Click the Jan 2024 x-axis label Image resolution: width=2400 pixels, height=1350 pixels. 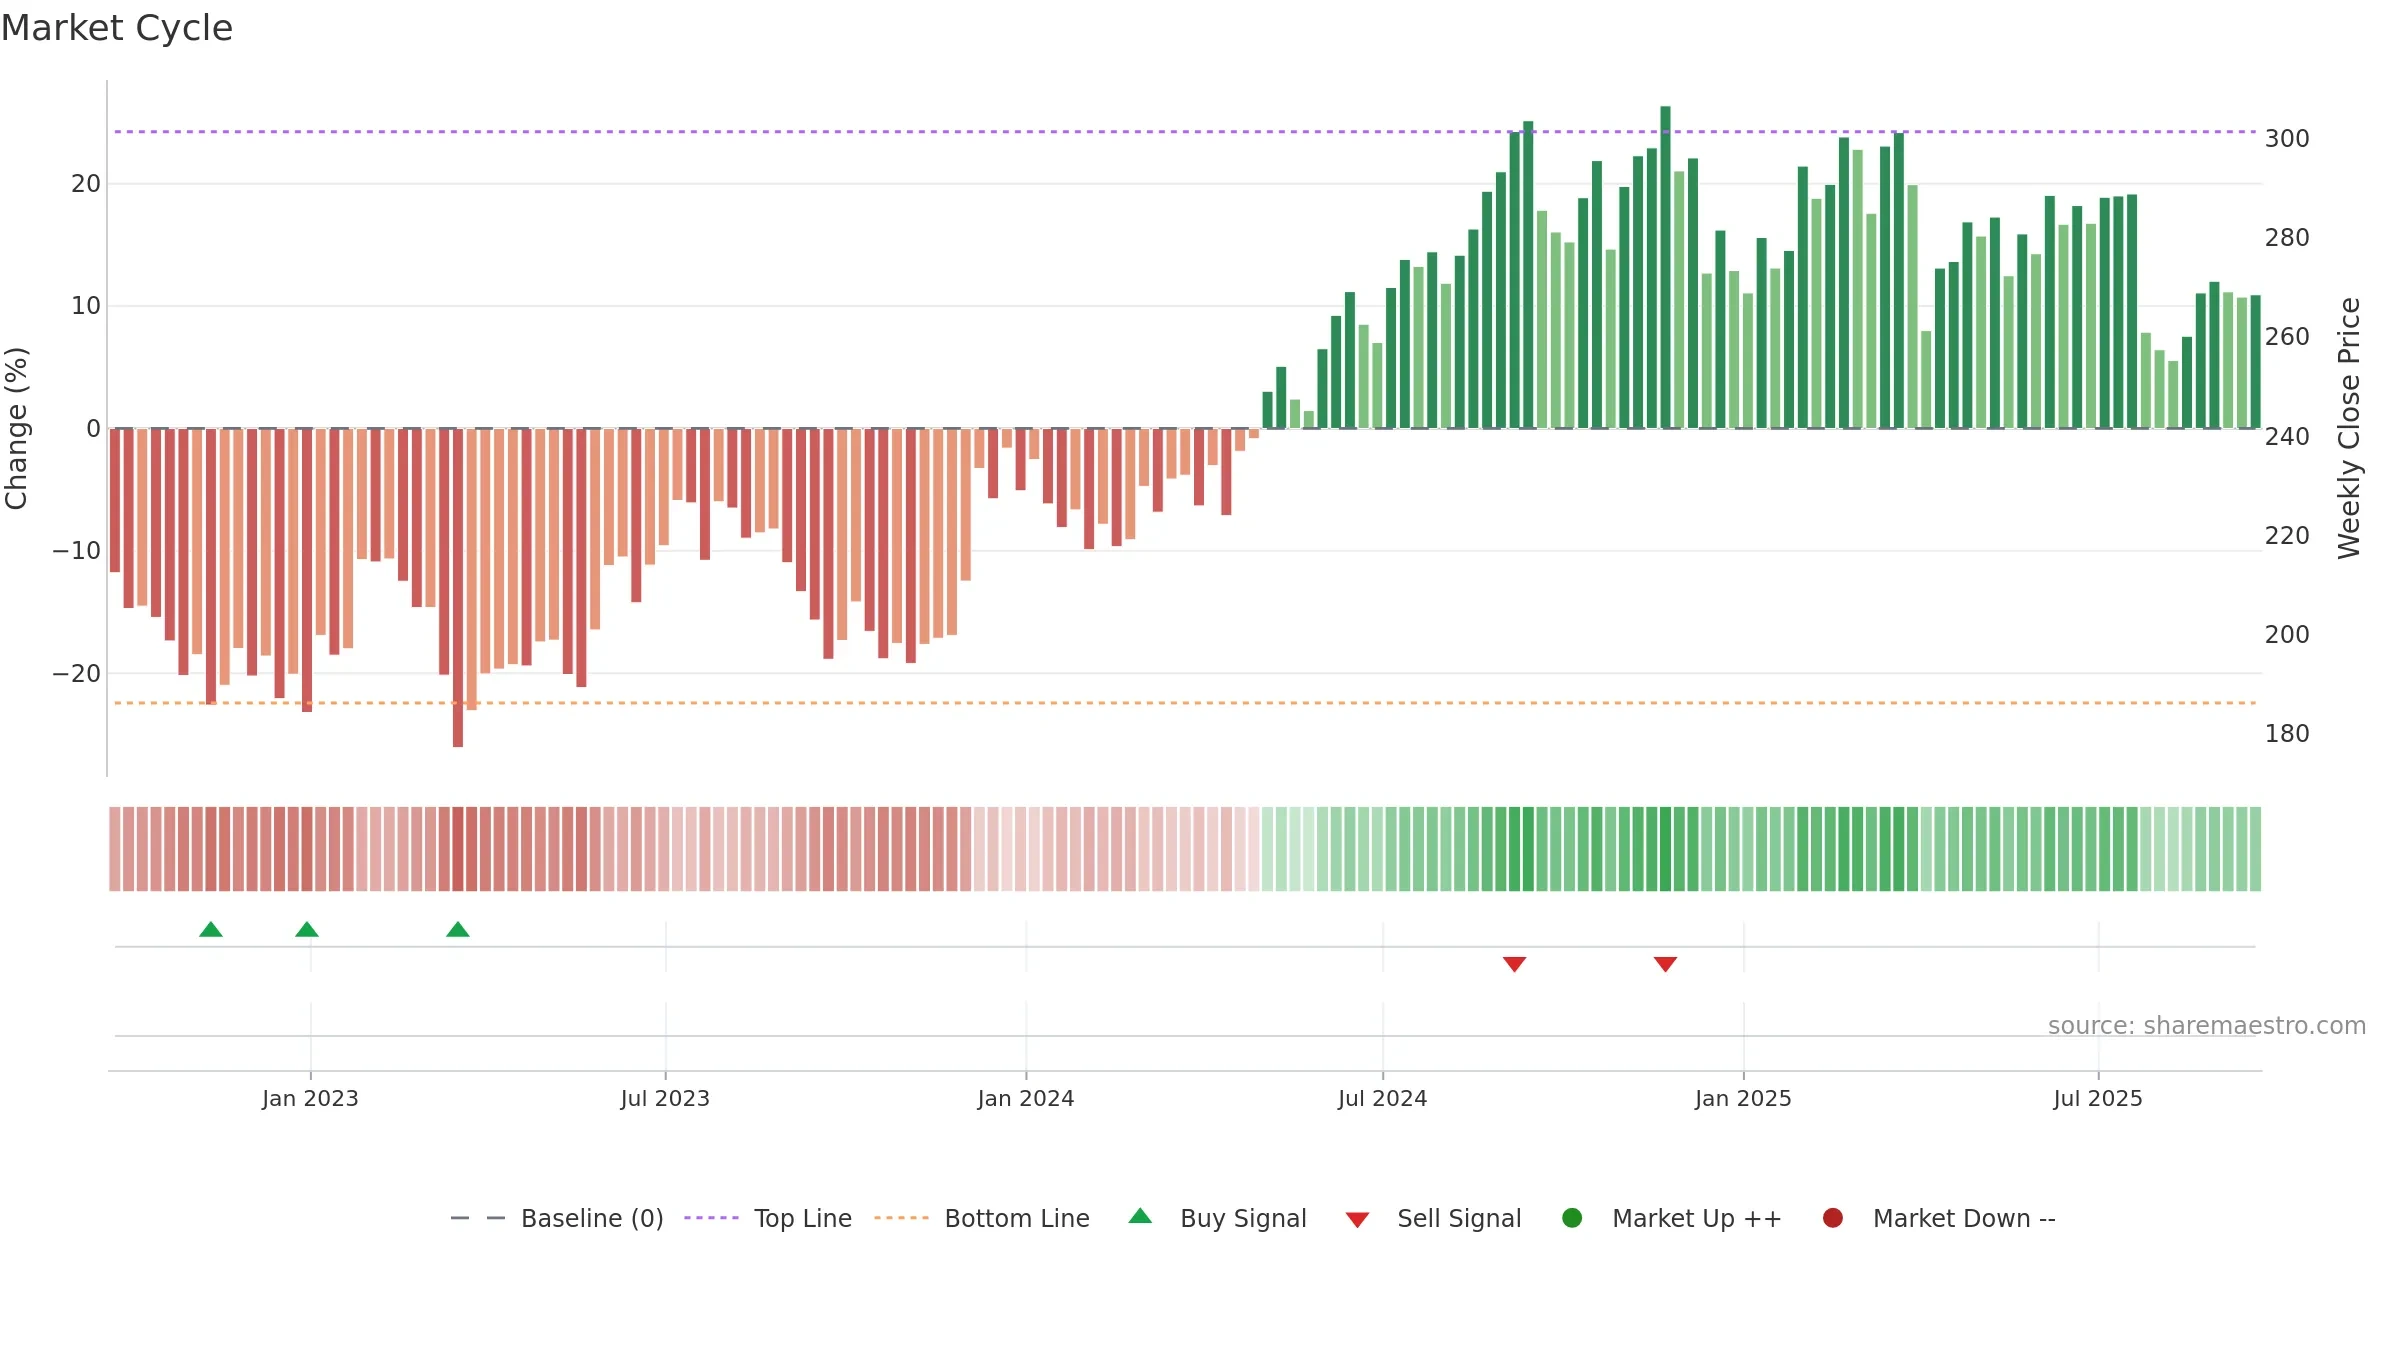(1026, 1098)
